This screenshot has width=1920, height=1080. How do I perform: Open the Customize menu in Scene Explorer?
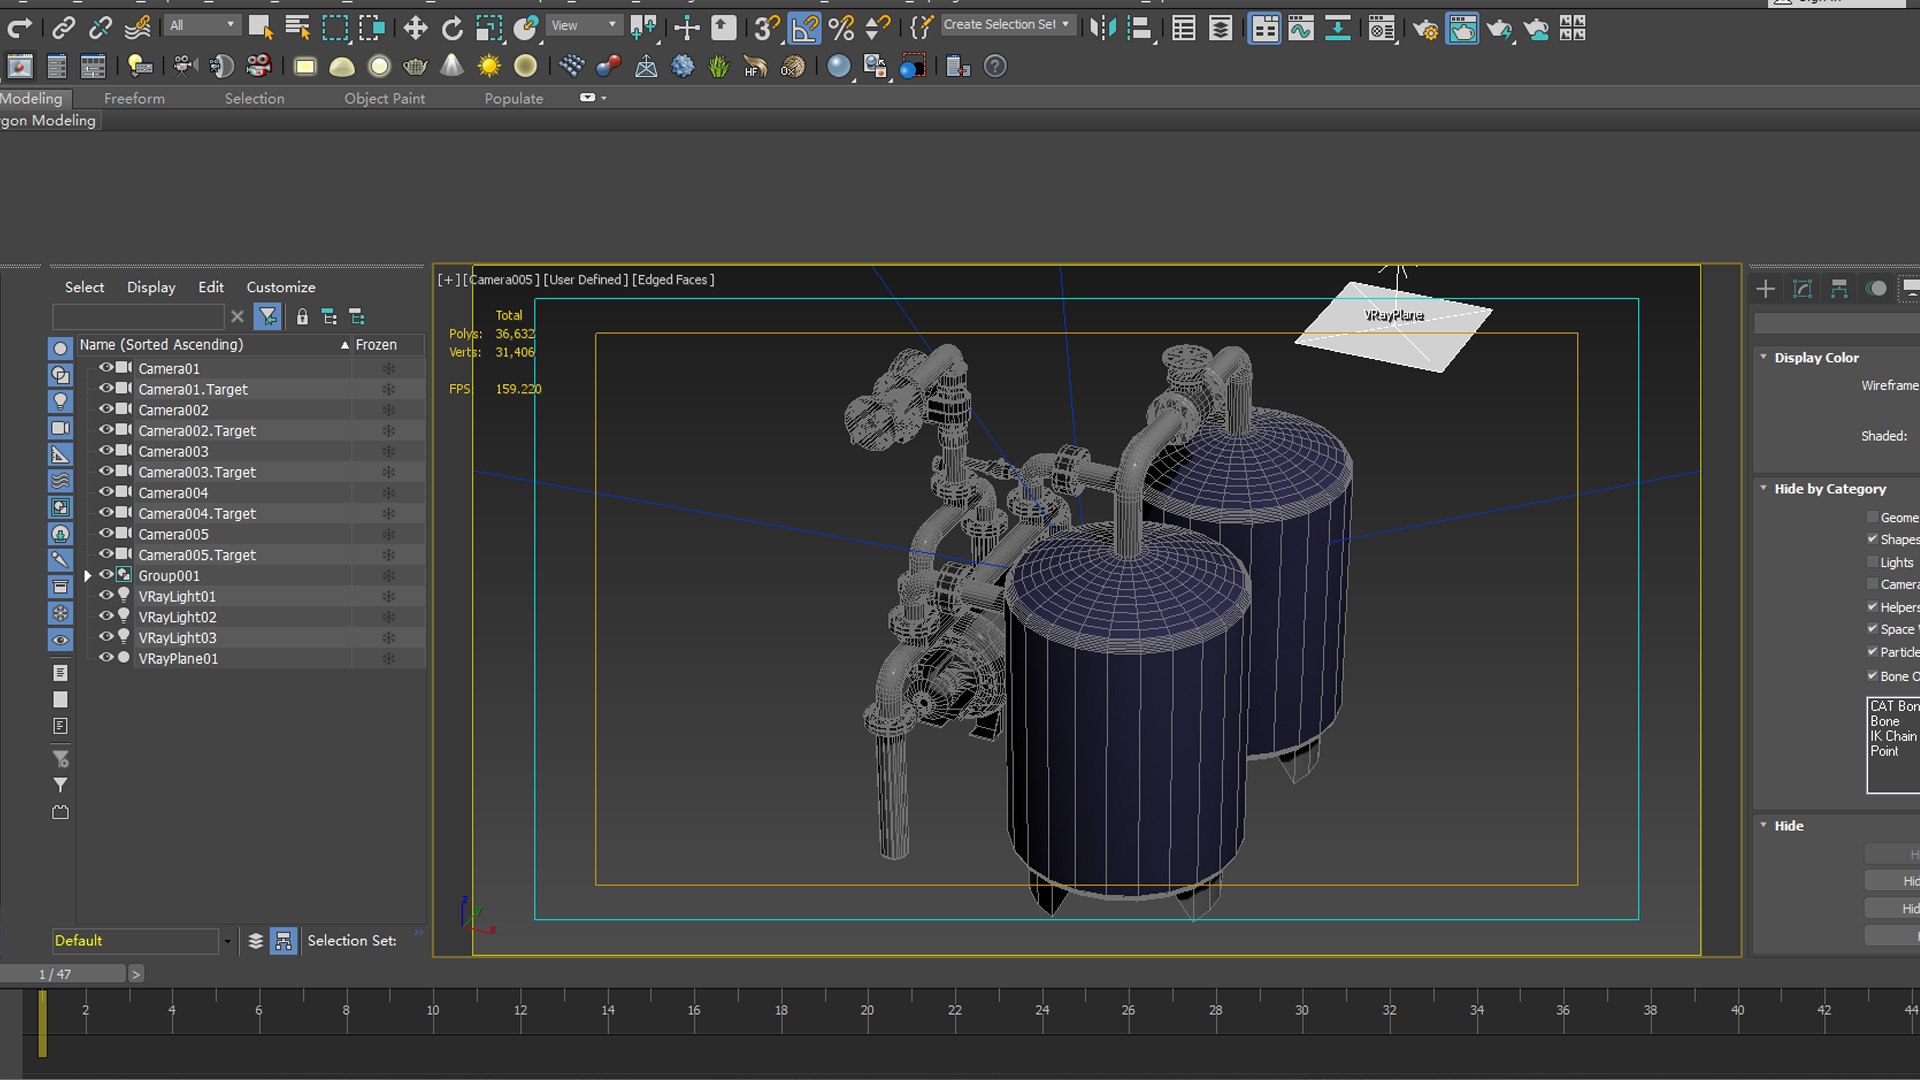tap(281, 287)
